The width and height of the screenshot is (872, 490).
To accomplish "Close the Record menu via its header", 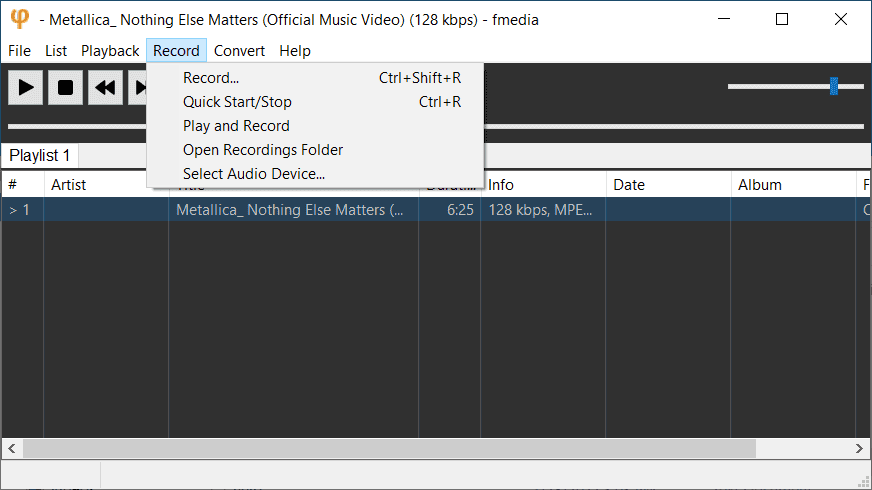I will pos(176,51).
